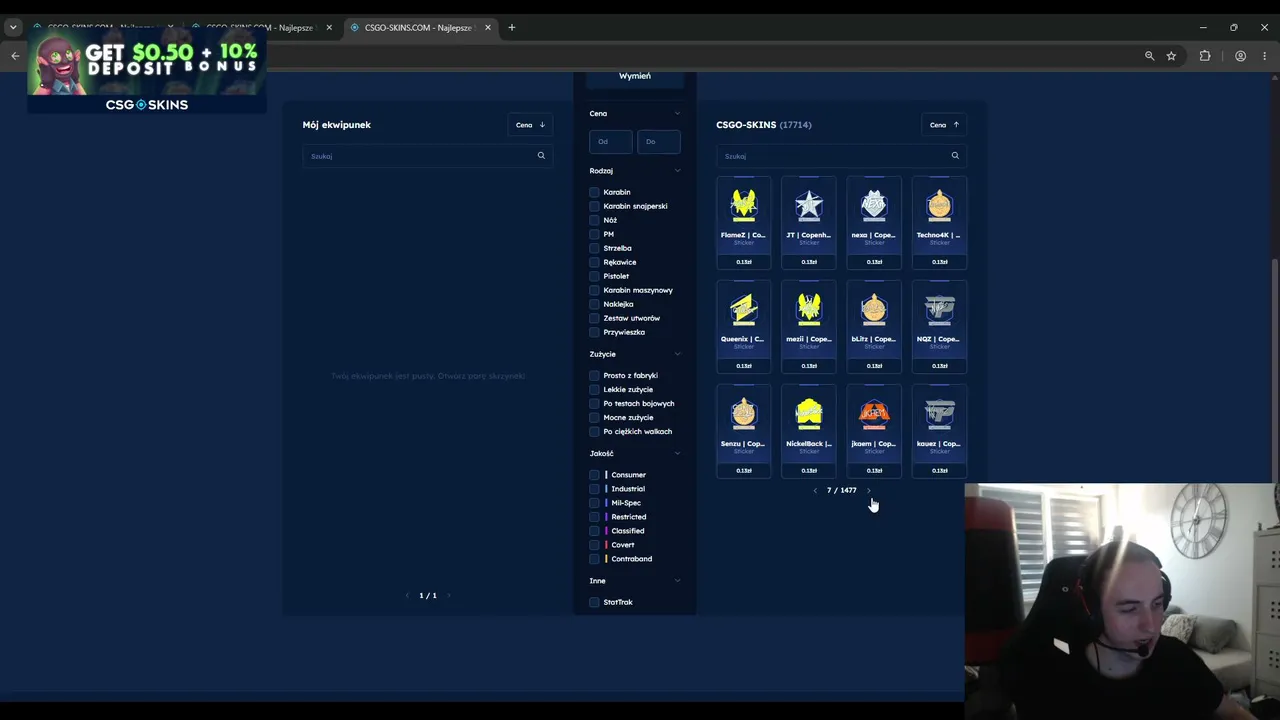The height and width of the screenshot is (720, 1280).
Task: Click the search magnifier in CSGO-SKINS panel
Action: 955,156
